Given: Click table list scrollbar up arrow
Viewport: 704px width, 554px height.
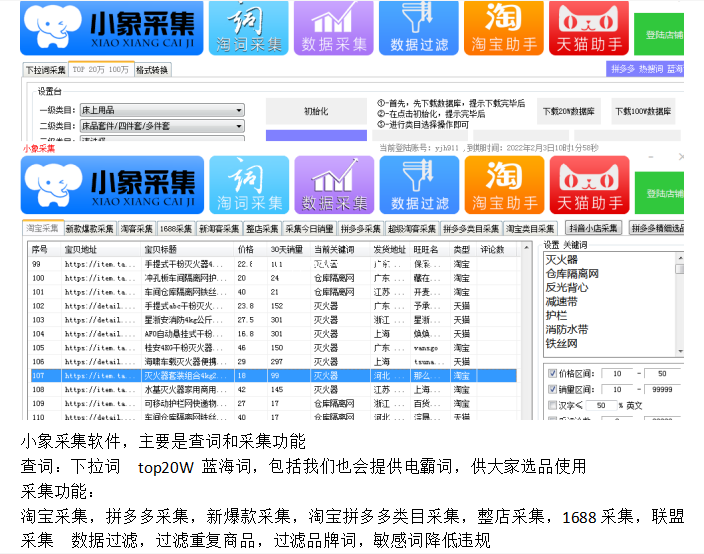Looking at the screenshot, I should click(525, 248).
